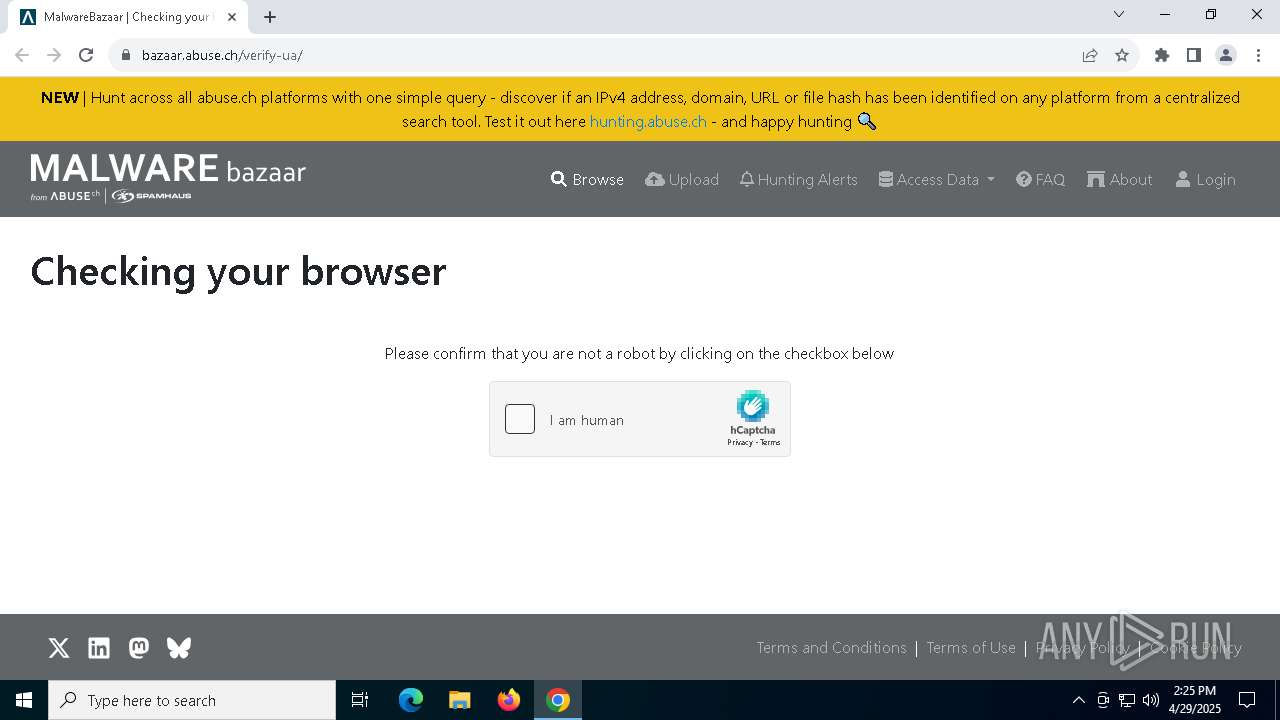Open the hCaptcha Privacy link
Screen dimensions: 1280x720
(x=740, y=442)
